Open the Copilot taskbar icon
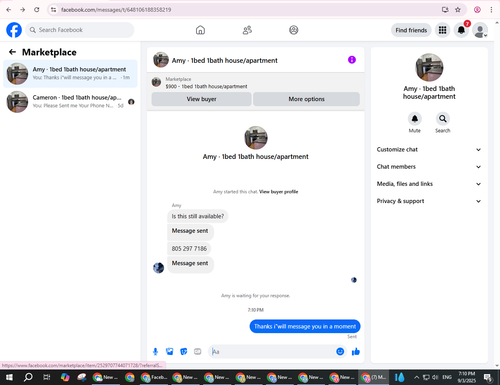500x385 pixels. [x=65, y=377]
